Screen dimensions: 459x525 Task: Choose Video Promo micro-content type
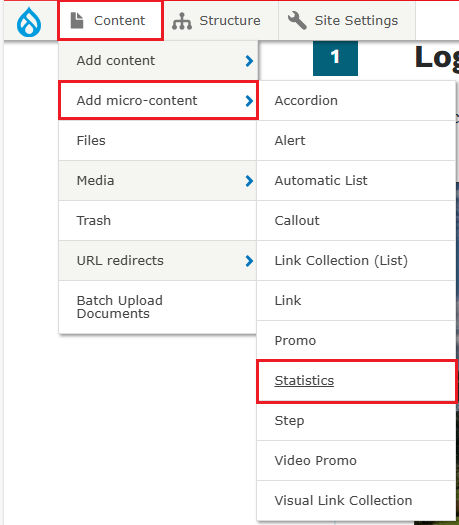[356, 461]
